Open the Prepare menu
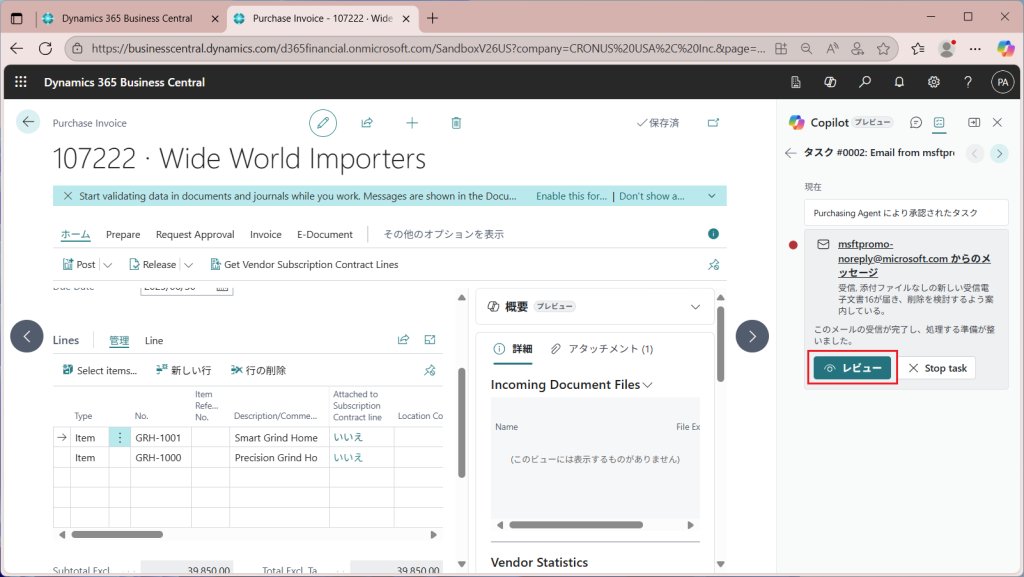The image size is (1024, 577). coord(123,234)
